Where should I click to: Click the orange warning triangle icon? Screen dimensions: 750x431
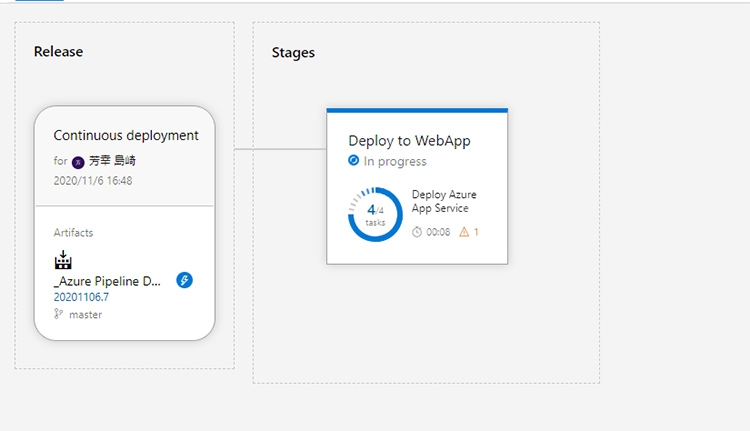464,232
